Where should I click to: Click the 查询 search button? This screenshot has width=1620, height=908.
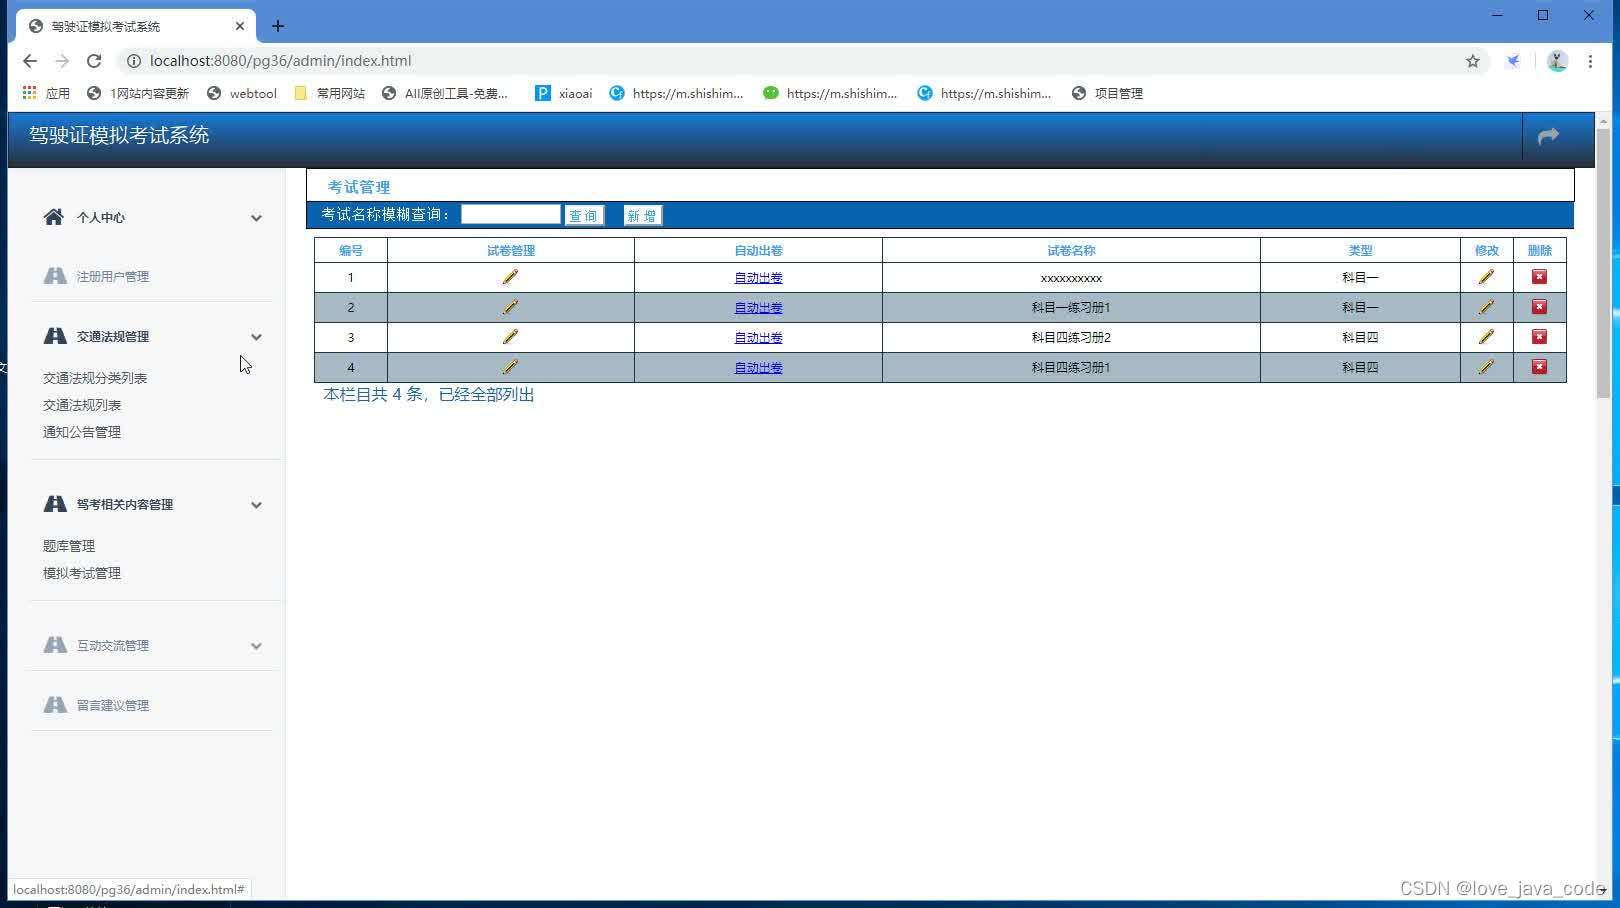(584, 215)
